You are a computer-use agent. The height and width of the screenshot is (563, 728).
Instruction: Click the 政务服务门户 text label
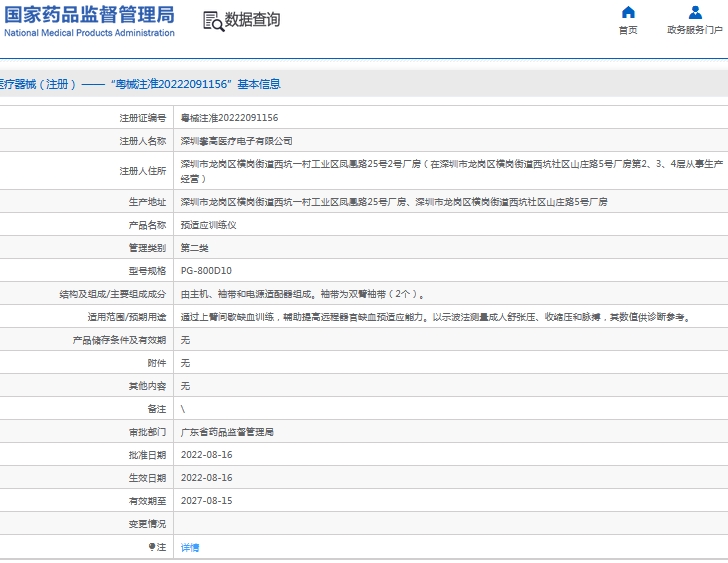[x=695, y=30]
